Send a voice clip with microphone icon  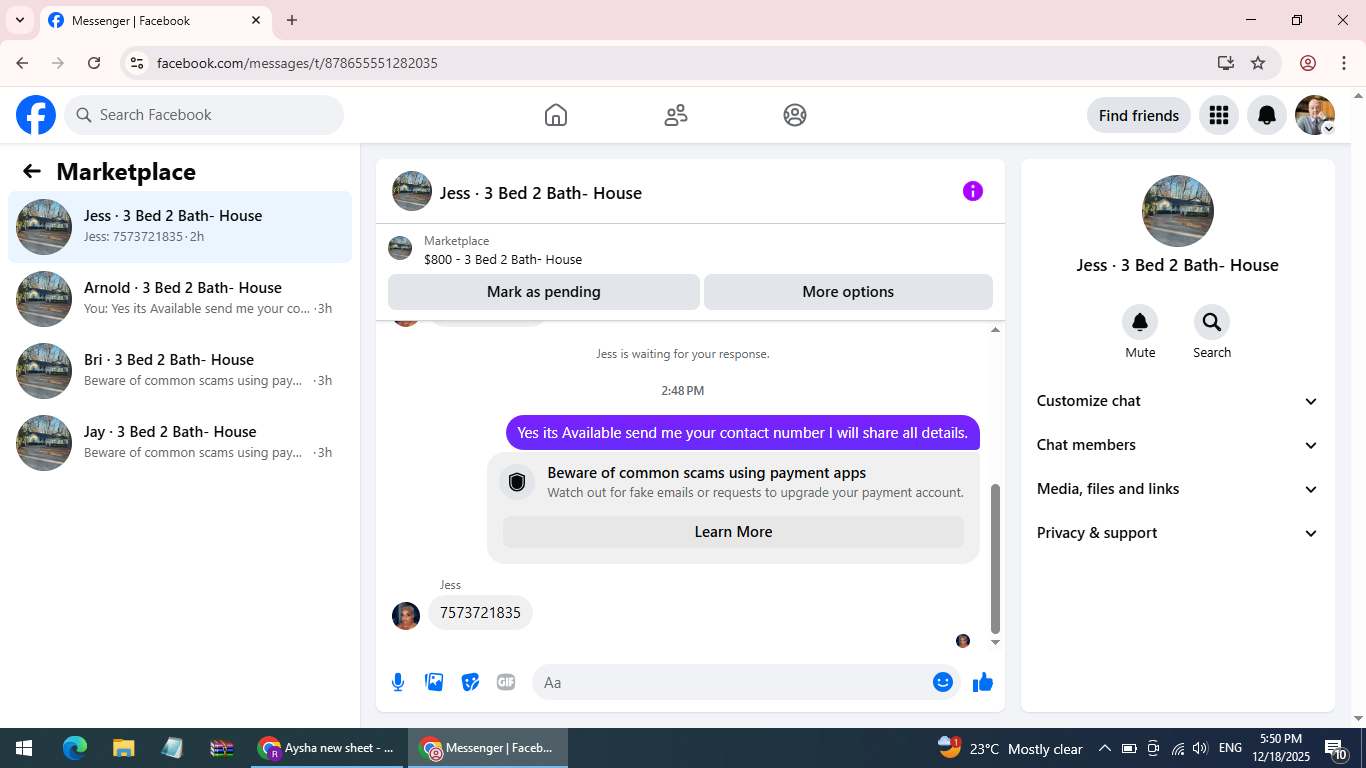coord(398,682)
